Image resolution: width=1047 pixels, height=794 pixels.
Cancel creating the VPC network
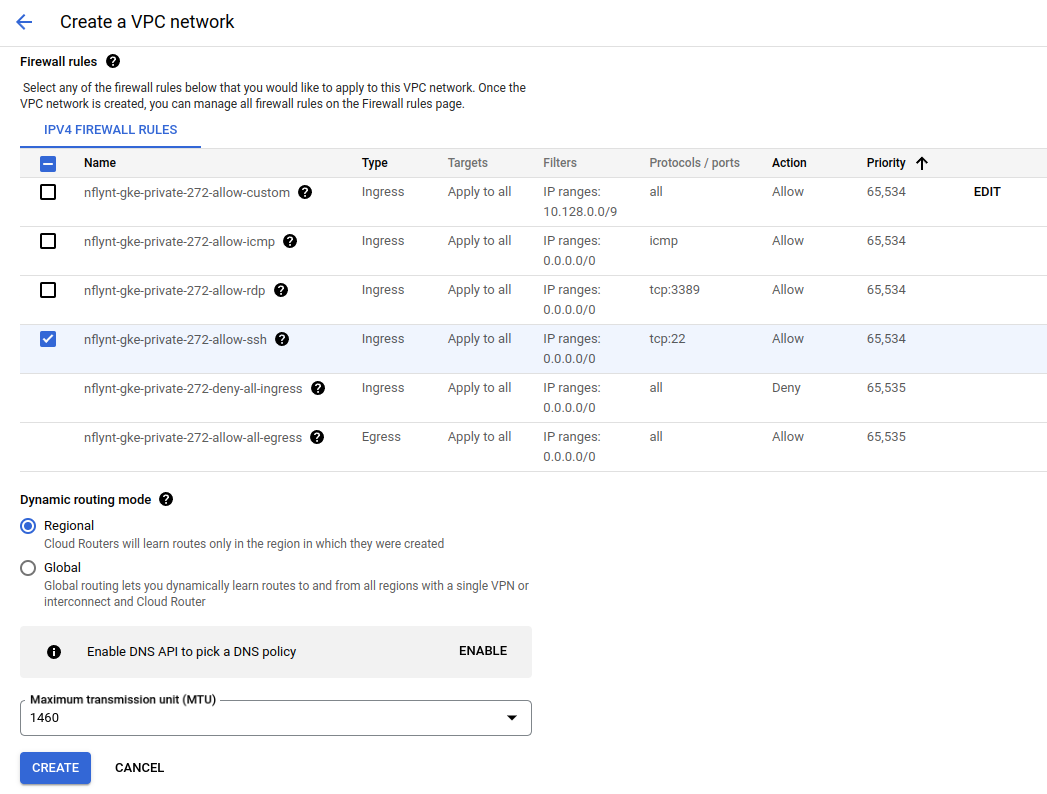coord(139,767)
